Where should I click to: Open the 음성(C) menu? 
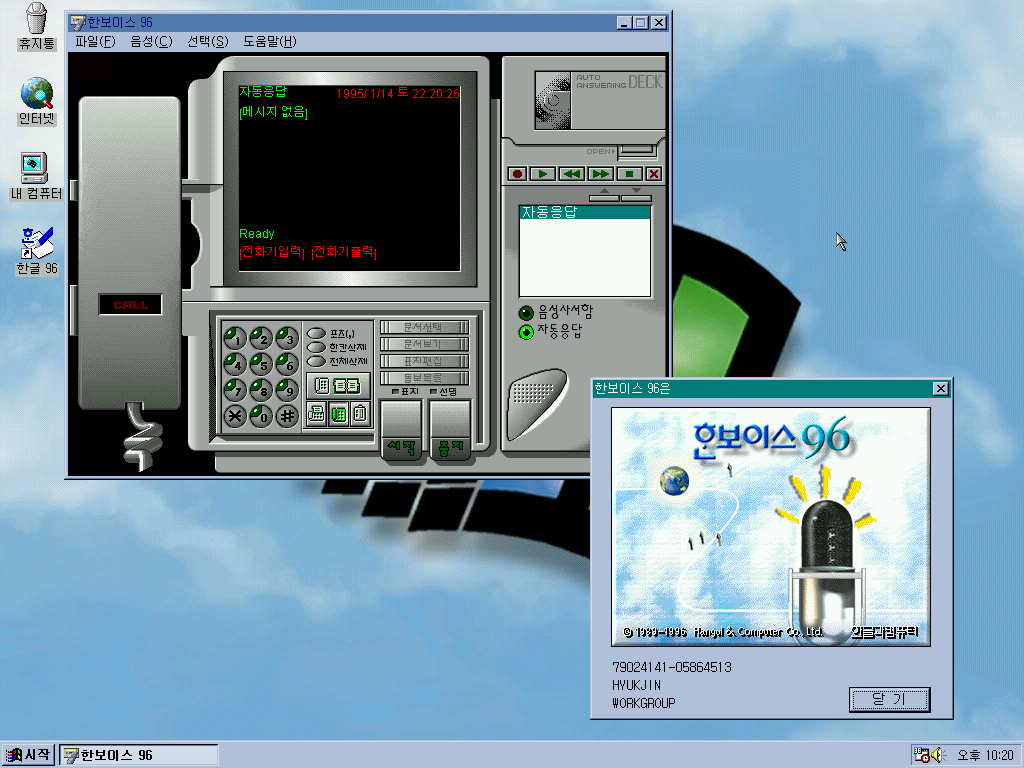pyautogui.click(x=151, y=42)
